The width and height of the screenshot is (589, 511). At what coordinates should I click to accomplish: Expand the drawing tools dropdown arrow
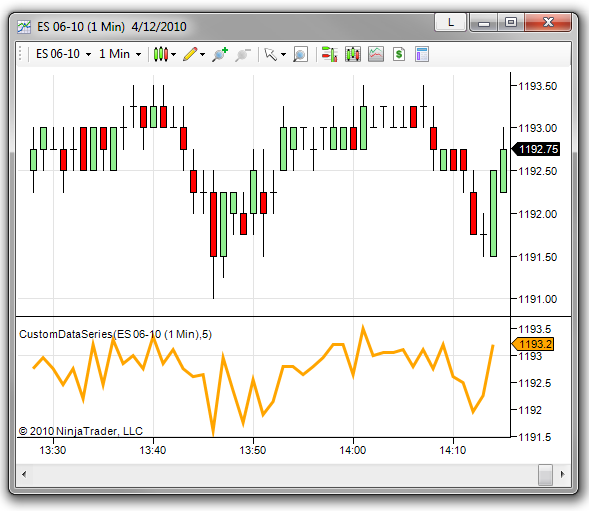203,54
